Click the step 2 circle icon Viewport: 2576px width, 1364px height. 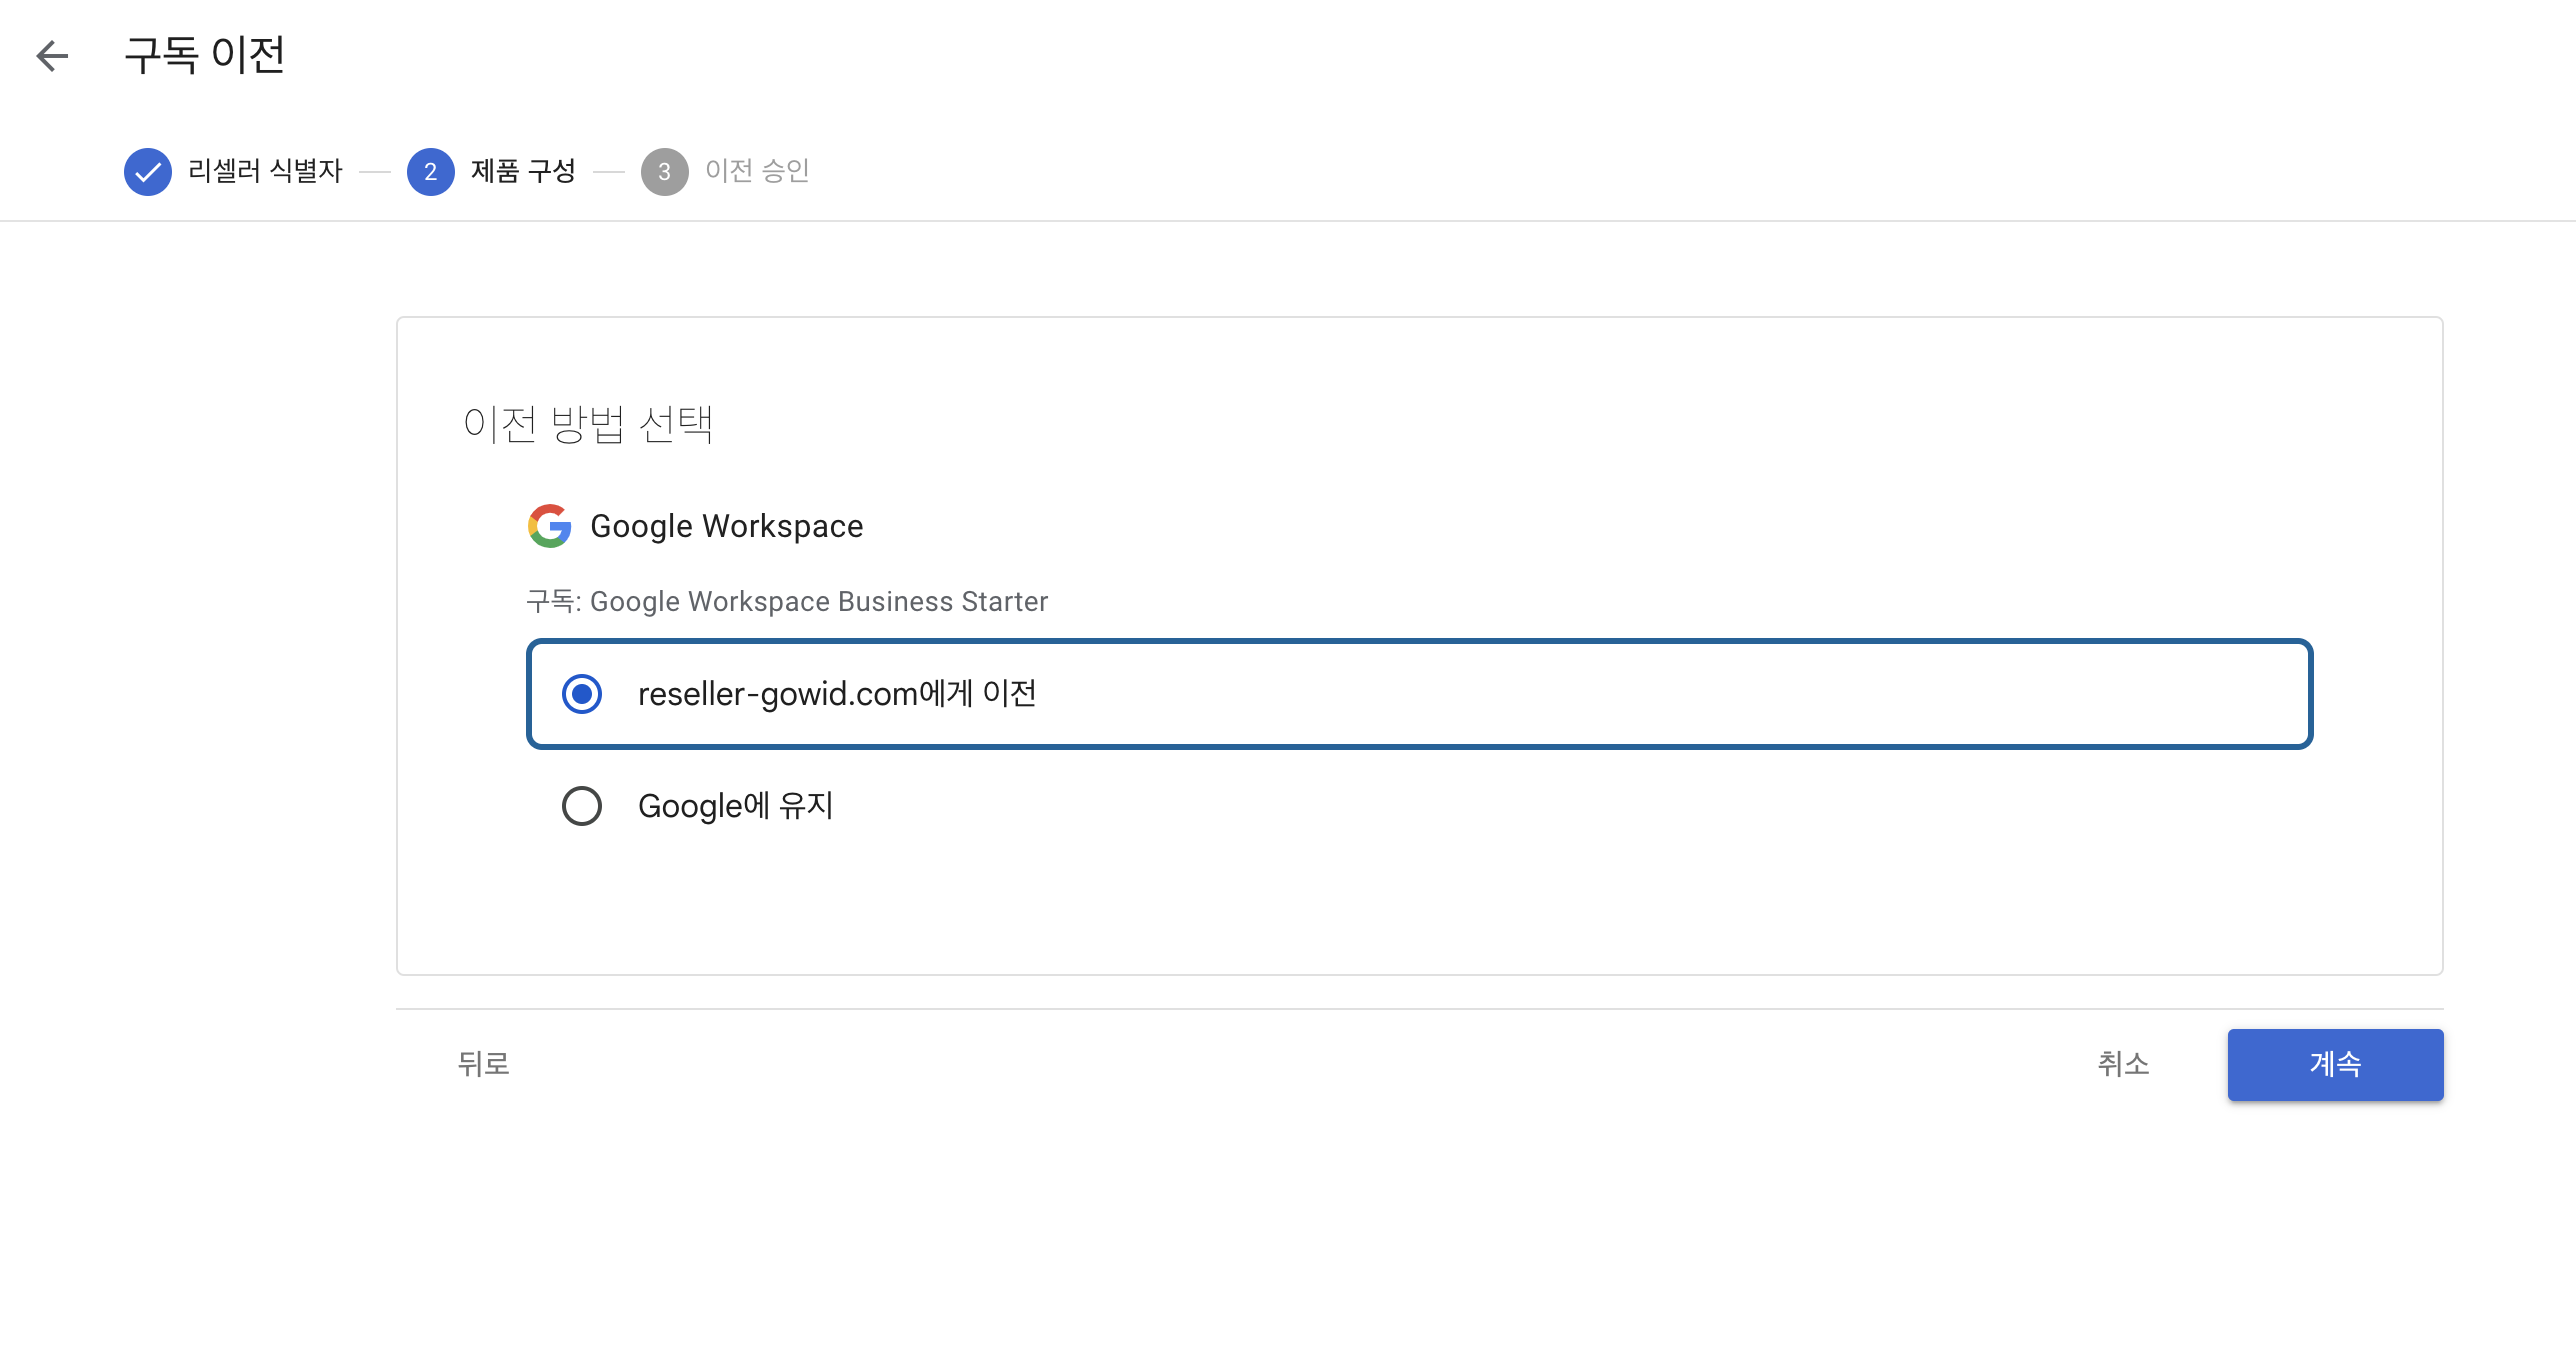pyautogui.click(x=430, y=172)
